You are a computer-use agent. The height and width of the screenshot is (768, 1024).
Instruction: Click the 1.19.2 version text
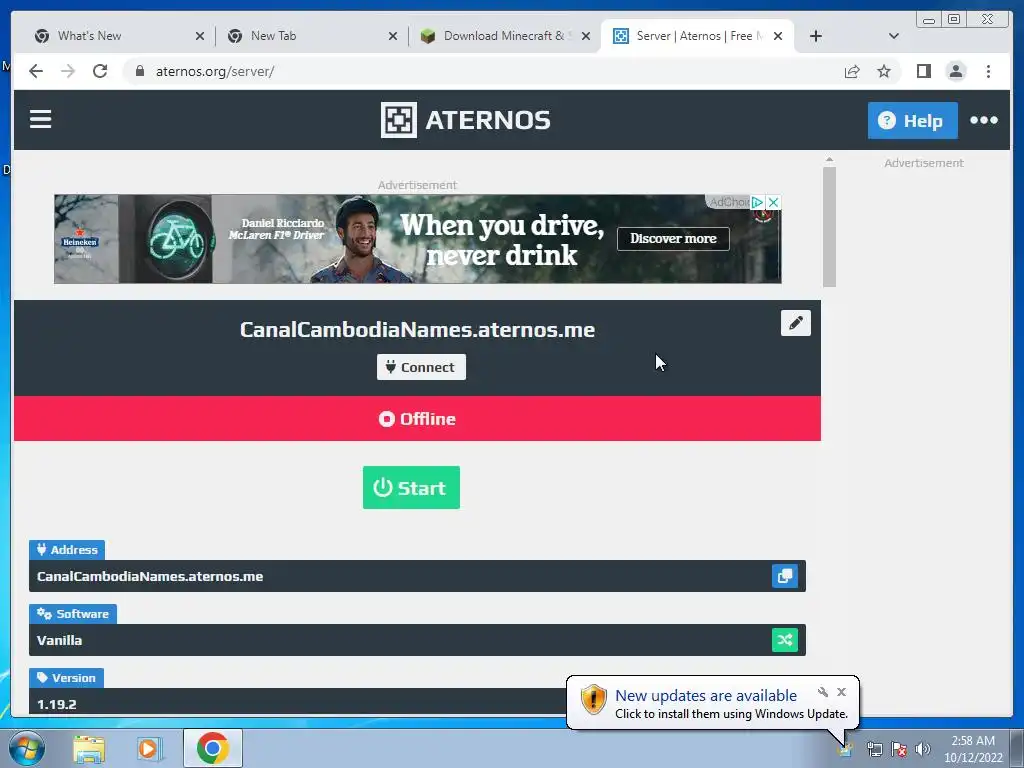coord(57,704)
